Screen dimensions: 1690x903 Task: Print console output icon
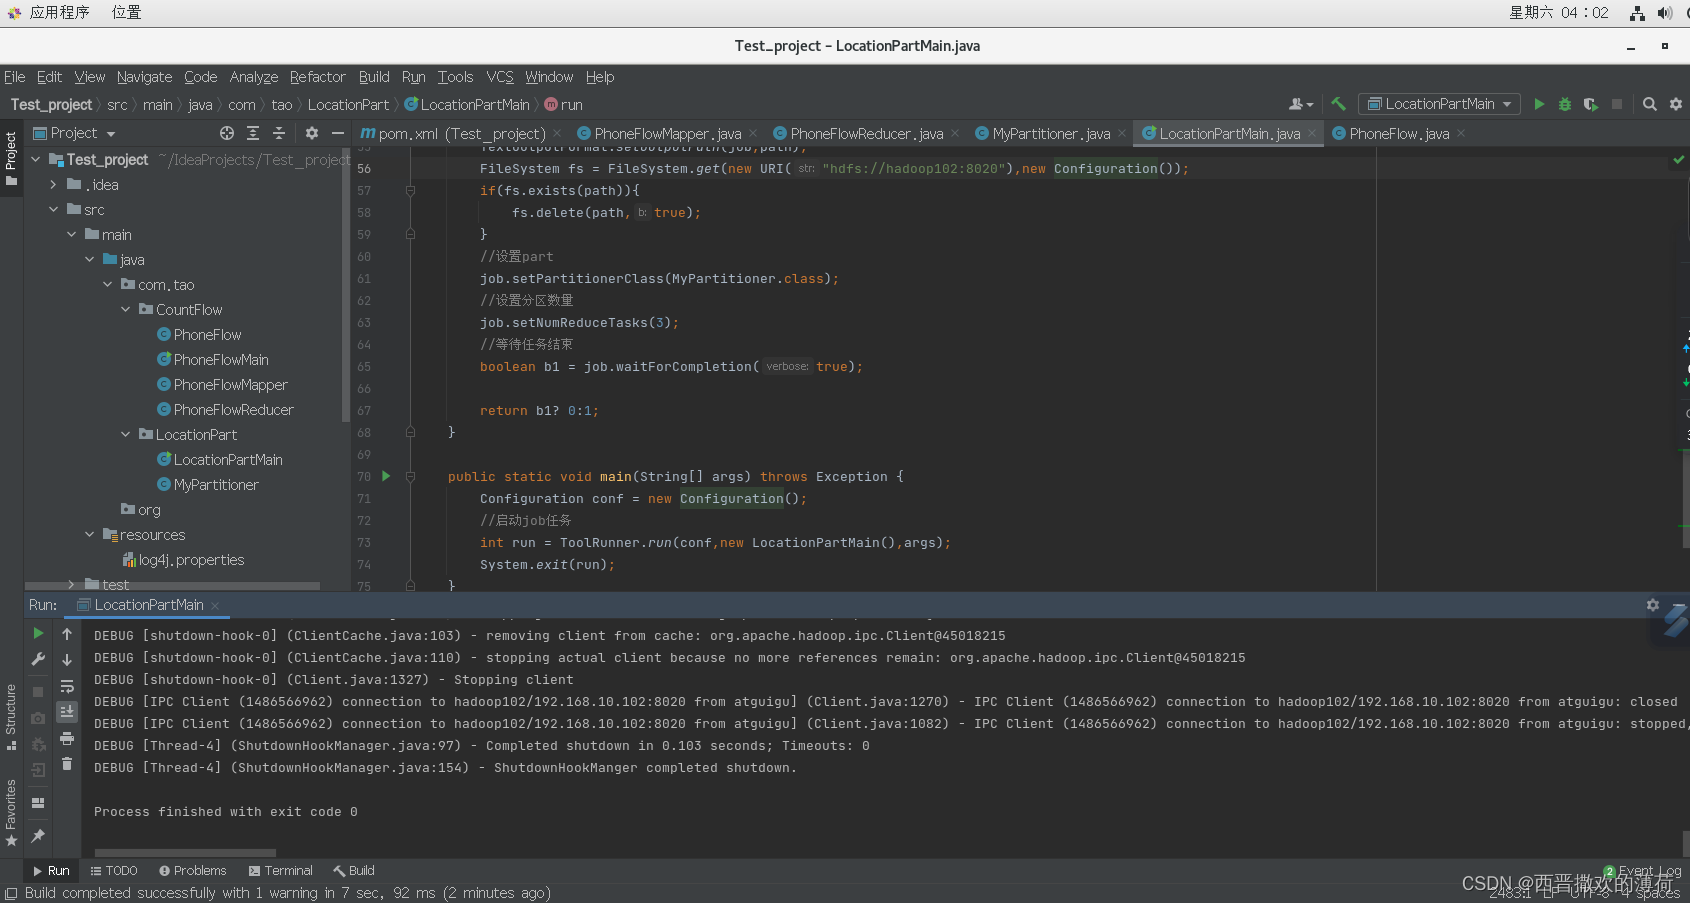pyautogui.click(x=67, y=738)
